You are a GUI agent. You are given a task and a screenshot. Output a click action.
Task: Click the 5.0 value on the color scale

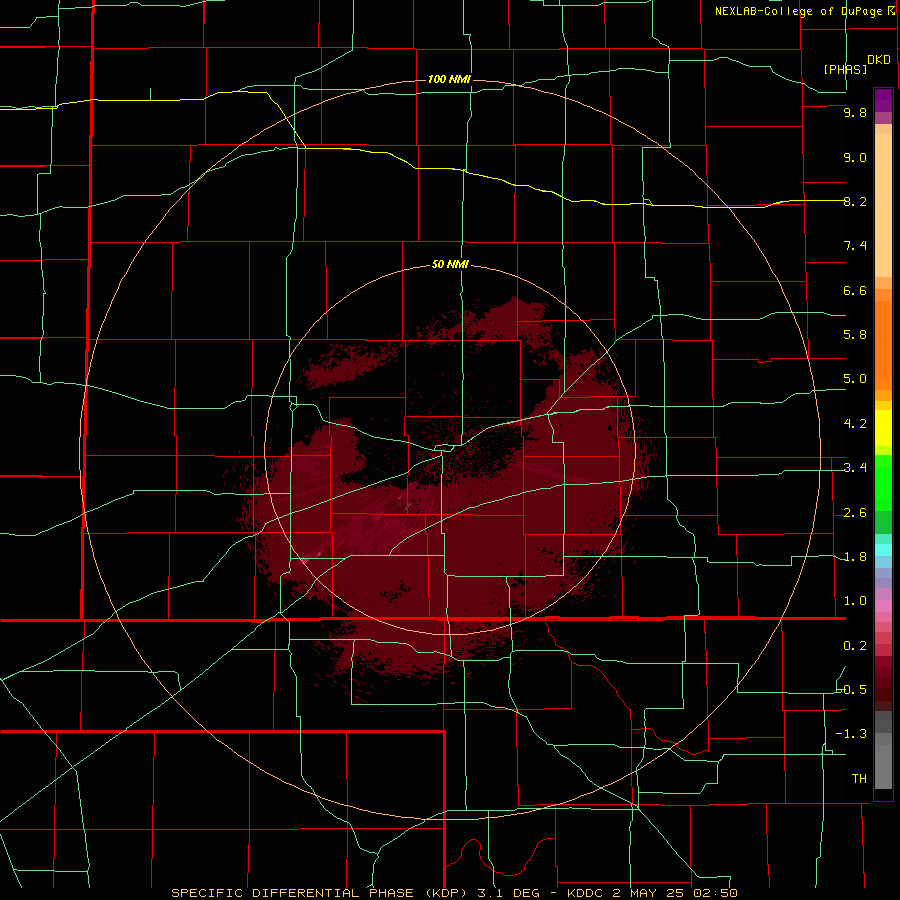click(x=855, y=379)
